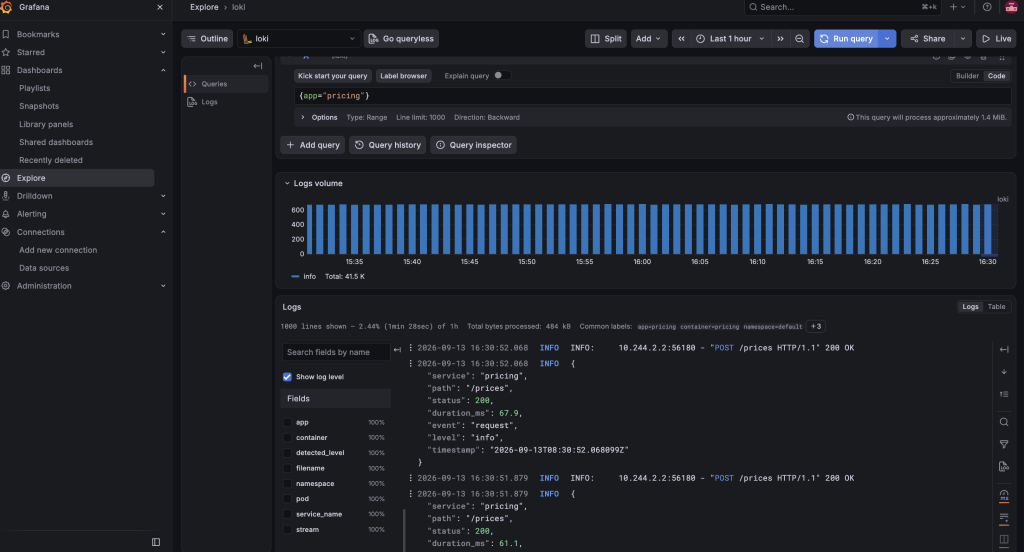
Task: Check the container field checkbox
Action: pos(287,438)
